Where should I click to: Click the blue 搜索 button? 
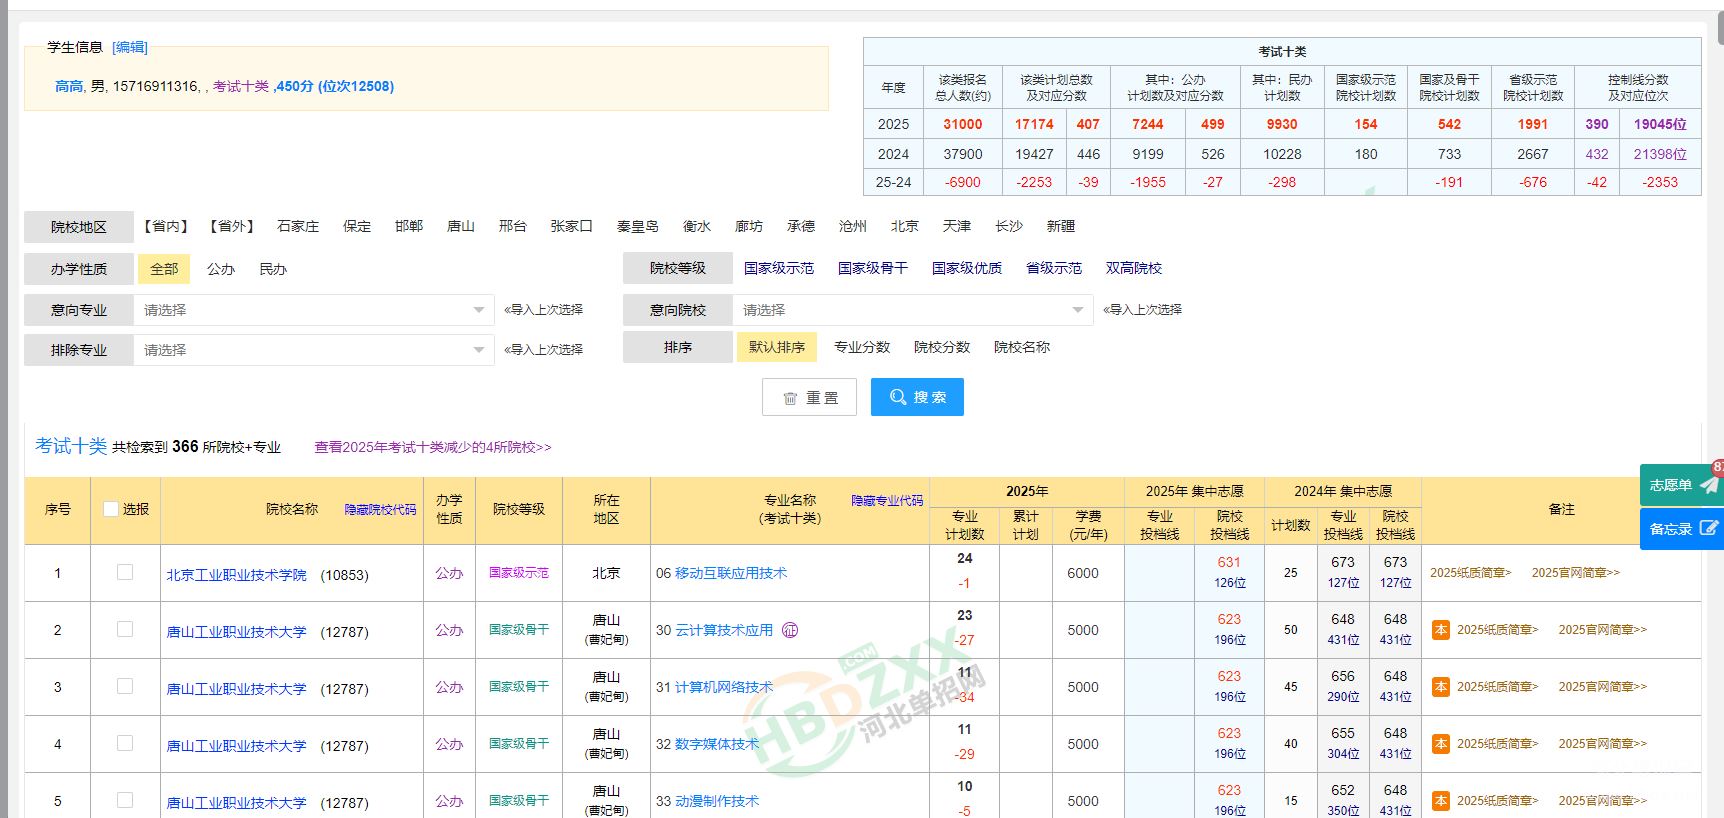(917, 397)
